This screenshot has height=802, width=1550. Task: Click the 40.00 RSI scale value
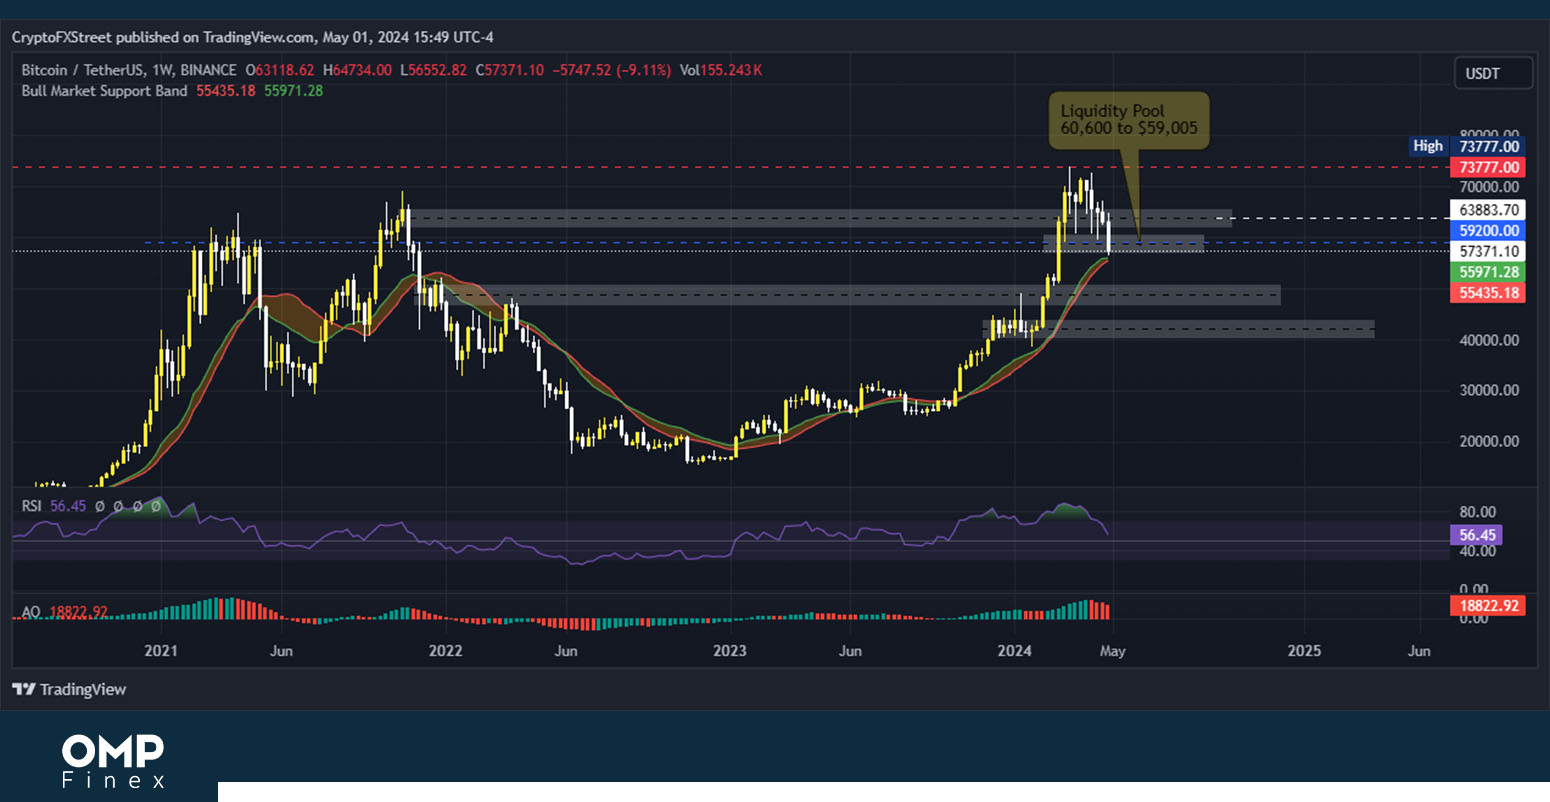(x=1477, y=551)
